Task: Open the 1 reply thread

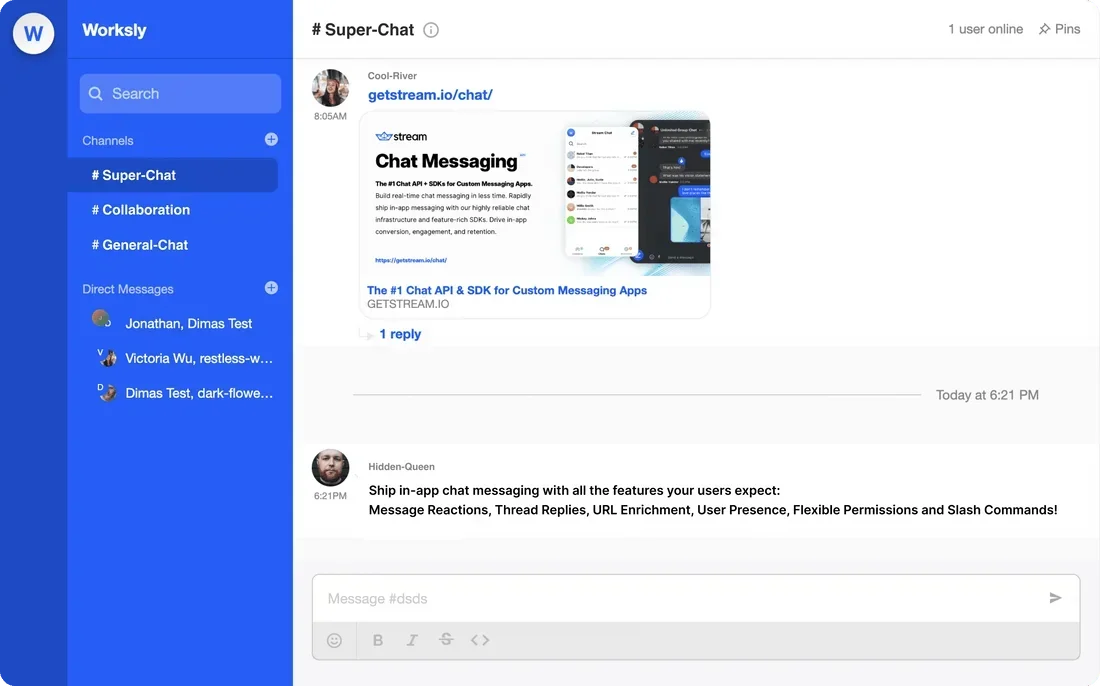Action: tap(400, 333)
